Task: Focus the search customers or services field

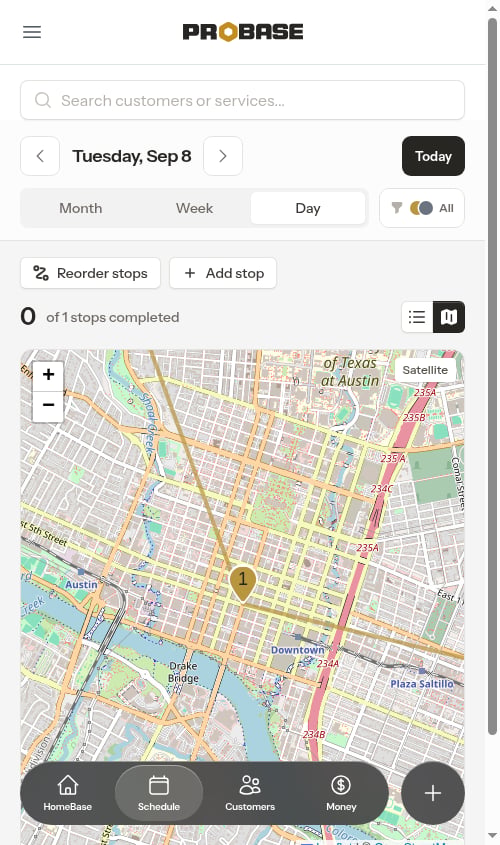Action: click(242, 100)
